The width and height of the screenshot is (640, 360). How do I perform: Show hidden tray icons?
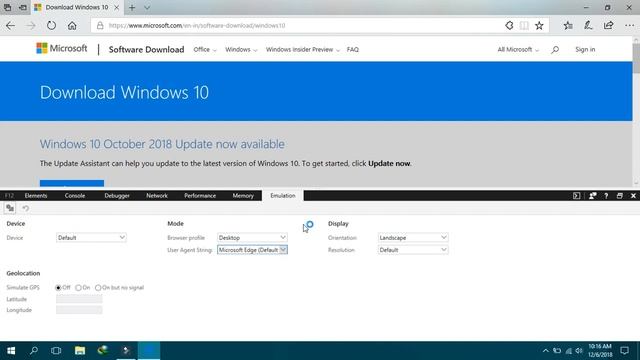[546, 351]
